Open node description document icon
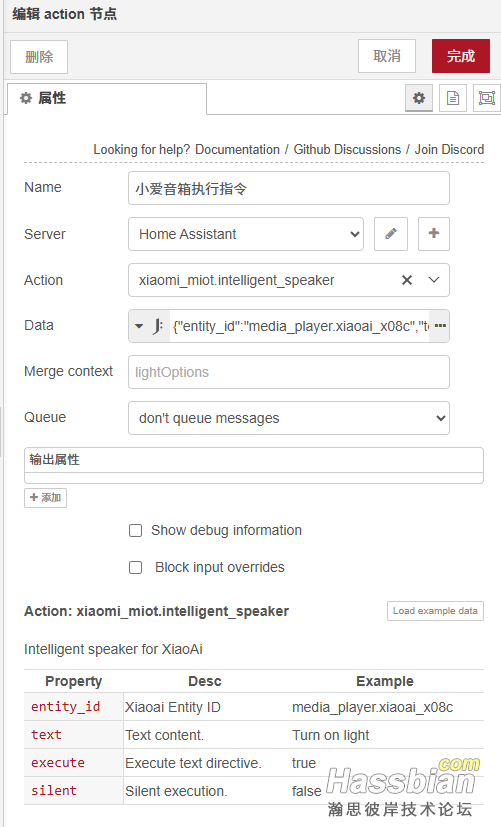 click(x=452, y=98)
